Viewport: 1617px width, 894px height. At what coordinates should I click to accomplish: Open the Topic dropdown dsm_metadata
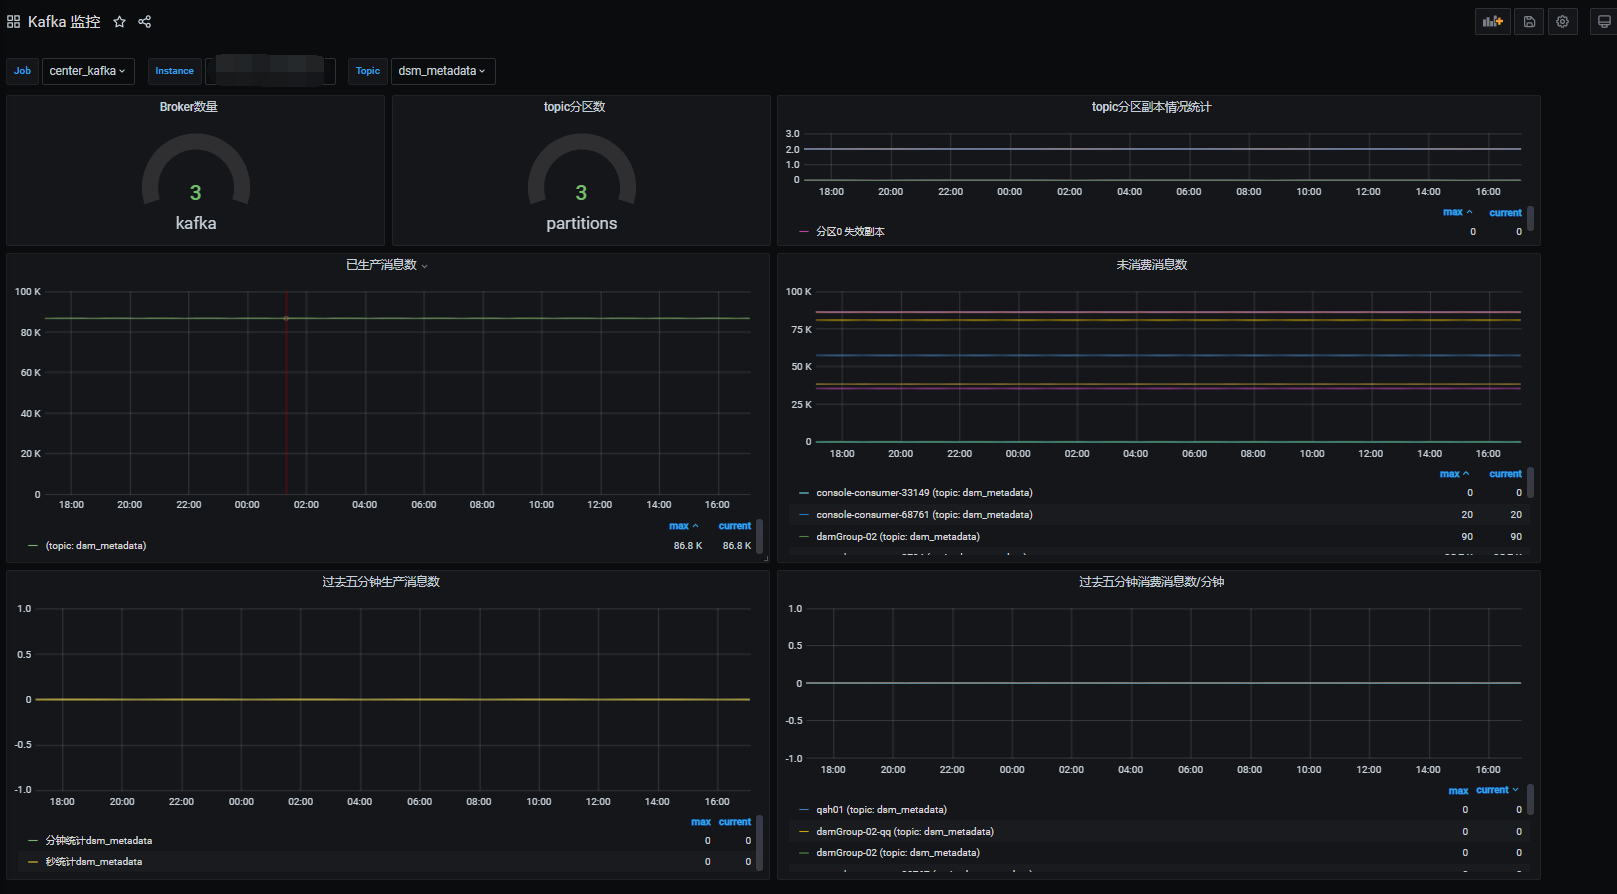(x=442, y=71)
